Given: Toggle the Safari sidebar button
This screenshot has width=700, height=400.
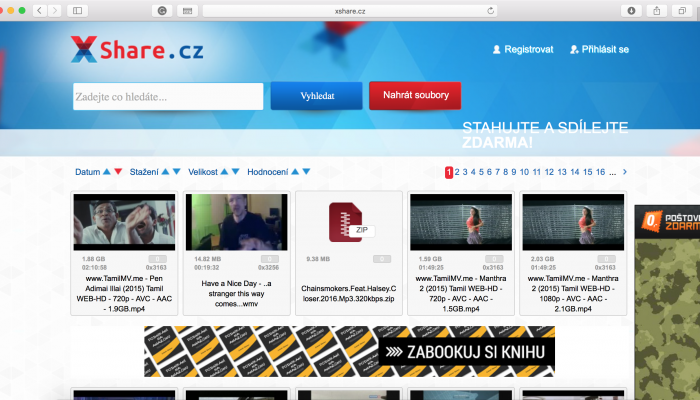Looking at the screenshot, I should [77, 10].
